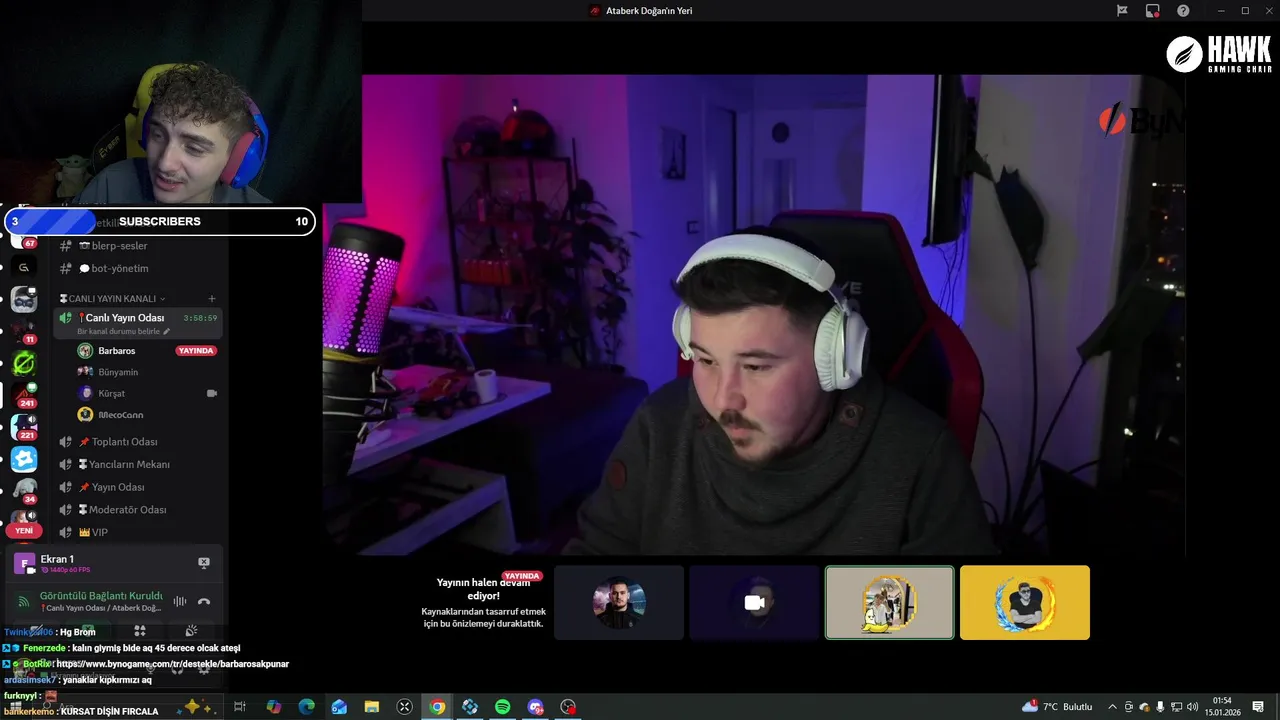Open Outlook mail from the taskbar

tap(339, 707)
